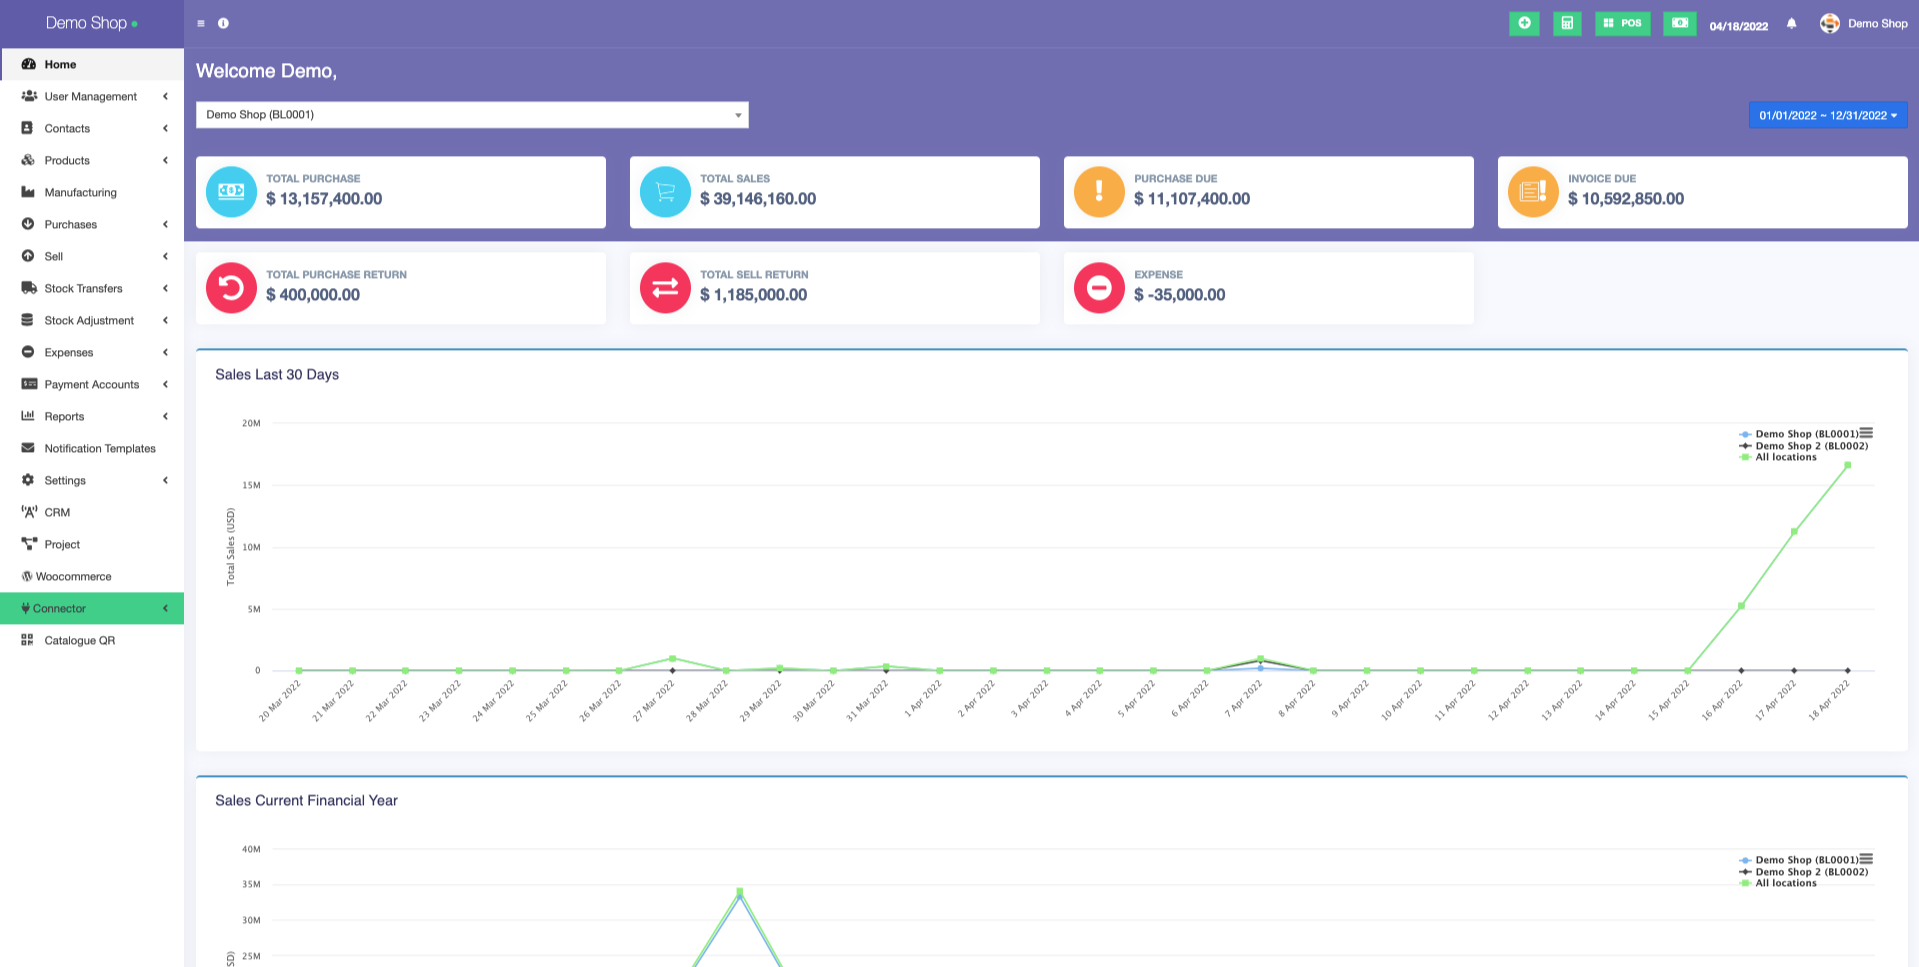Click the Manufacturing factory icon
Screen dimensions: 1919x967
[x=28, y=192]
